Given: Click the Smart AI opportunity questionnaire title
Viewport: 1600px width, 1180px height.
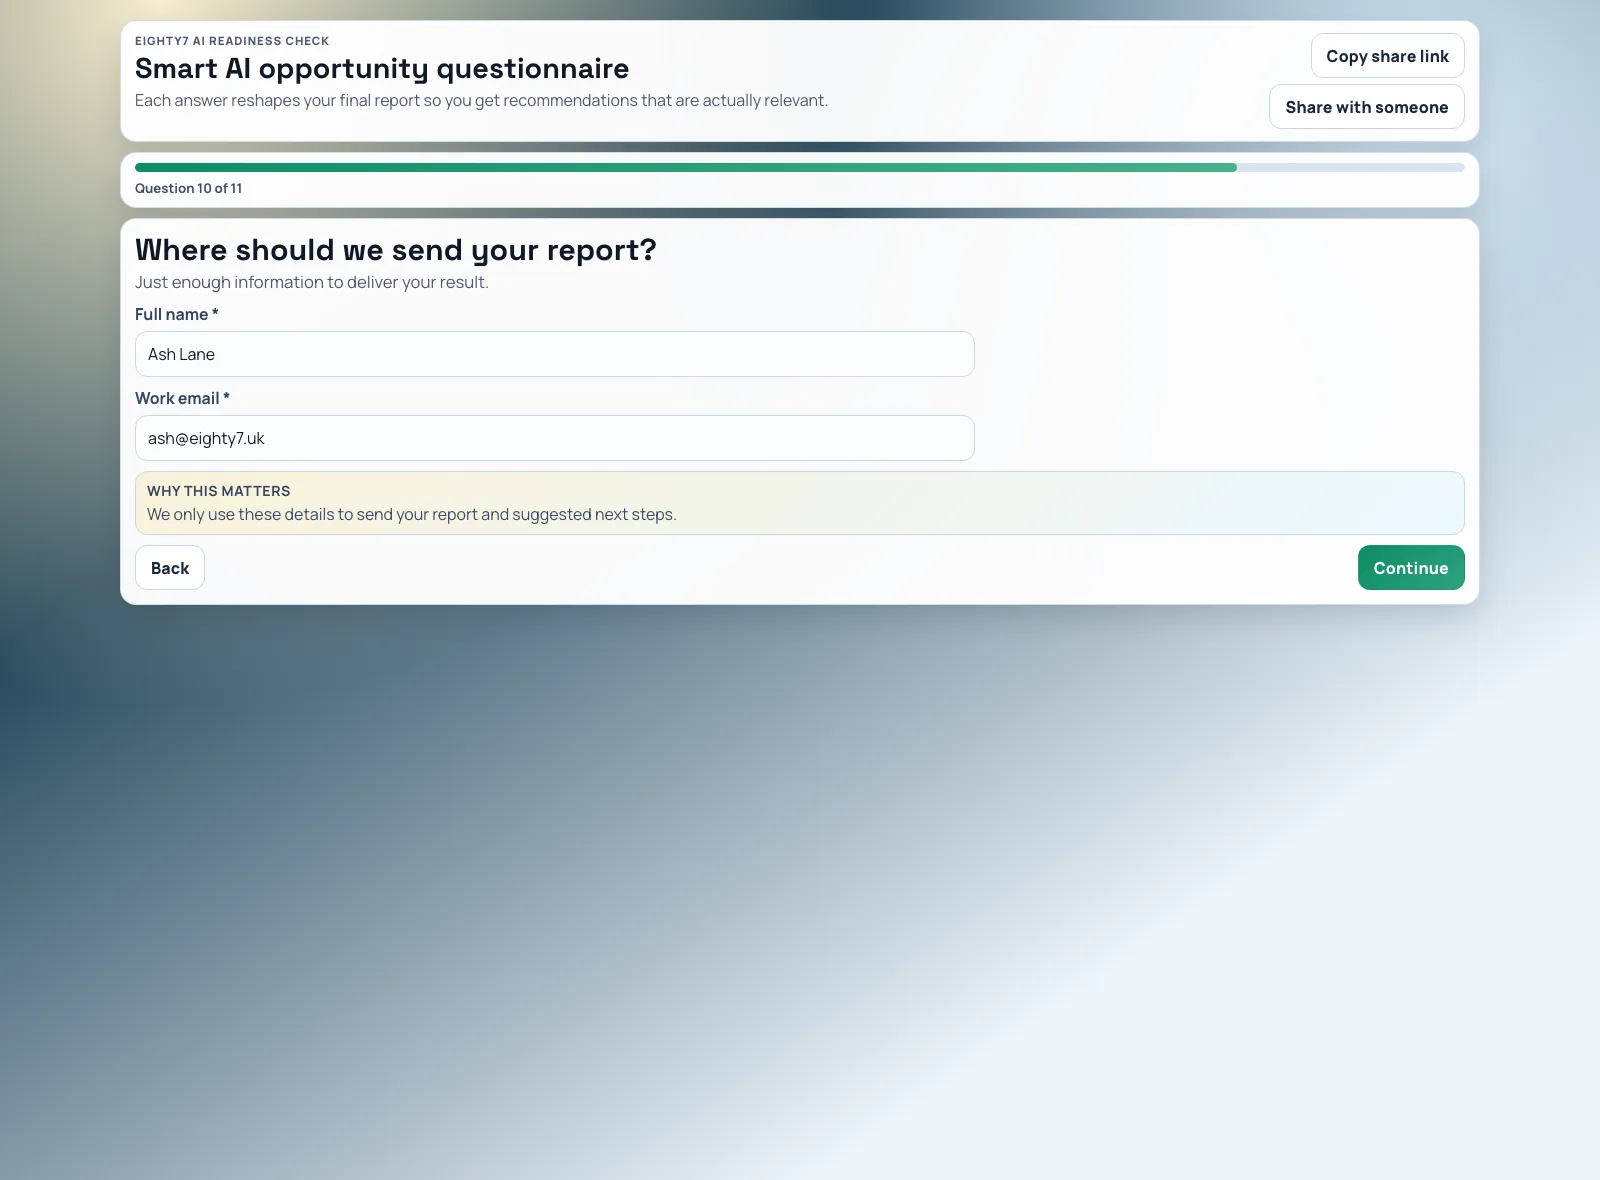Looking at the screenshot, I should [382, 68].
